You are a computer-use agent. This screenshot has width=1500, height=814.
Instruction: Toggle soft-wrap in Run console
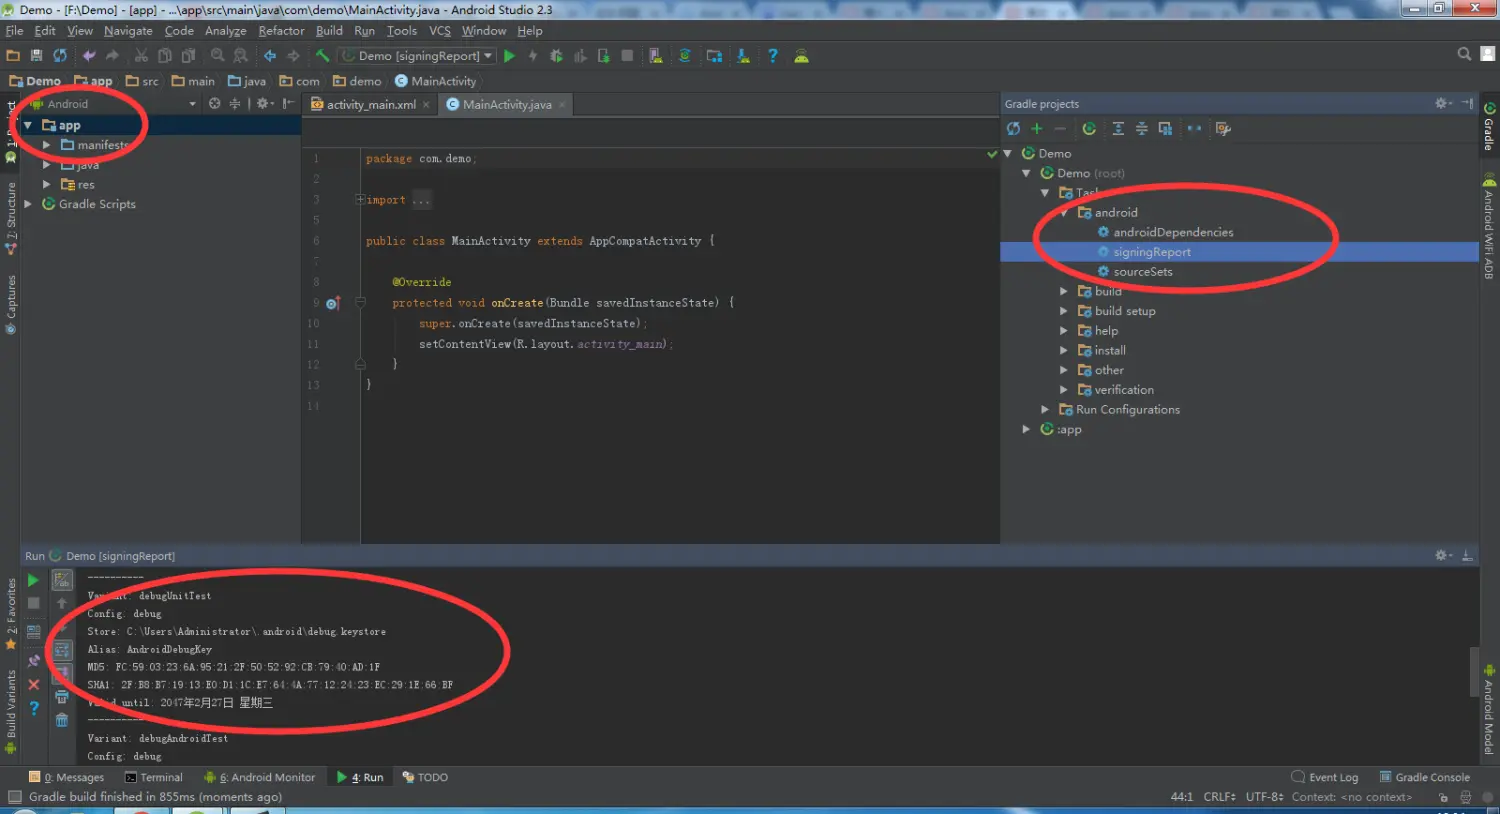pyautogui.click(x=62, y=650)
